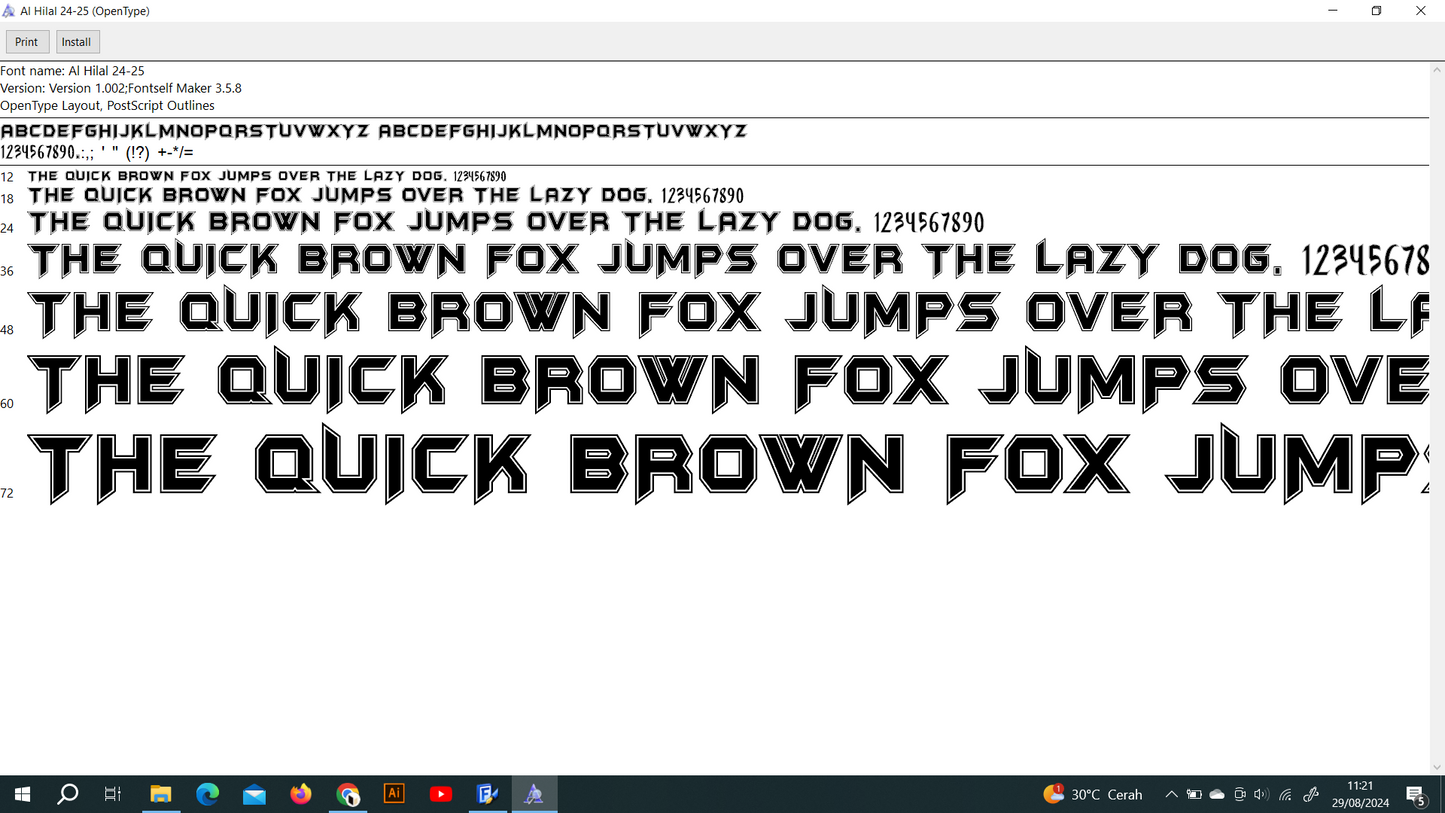The width and height of the screenshot is (1445, 813).
Task: Click the clock showing 11:21
Action: click(1360, 794)
